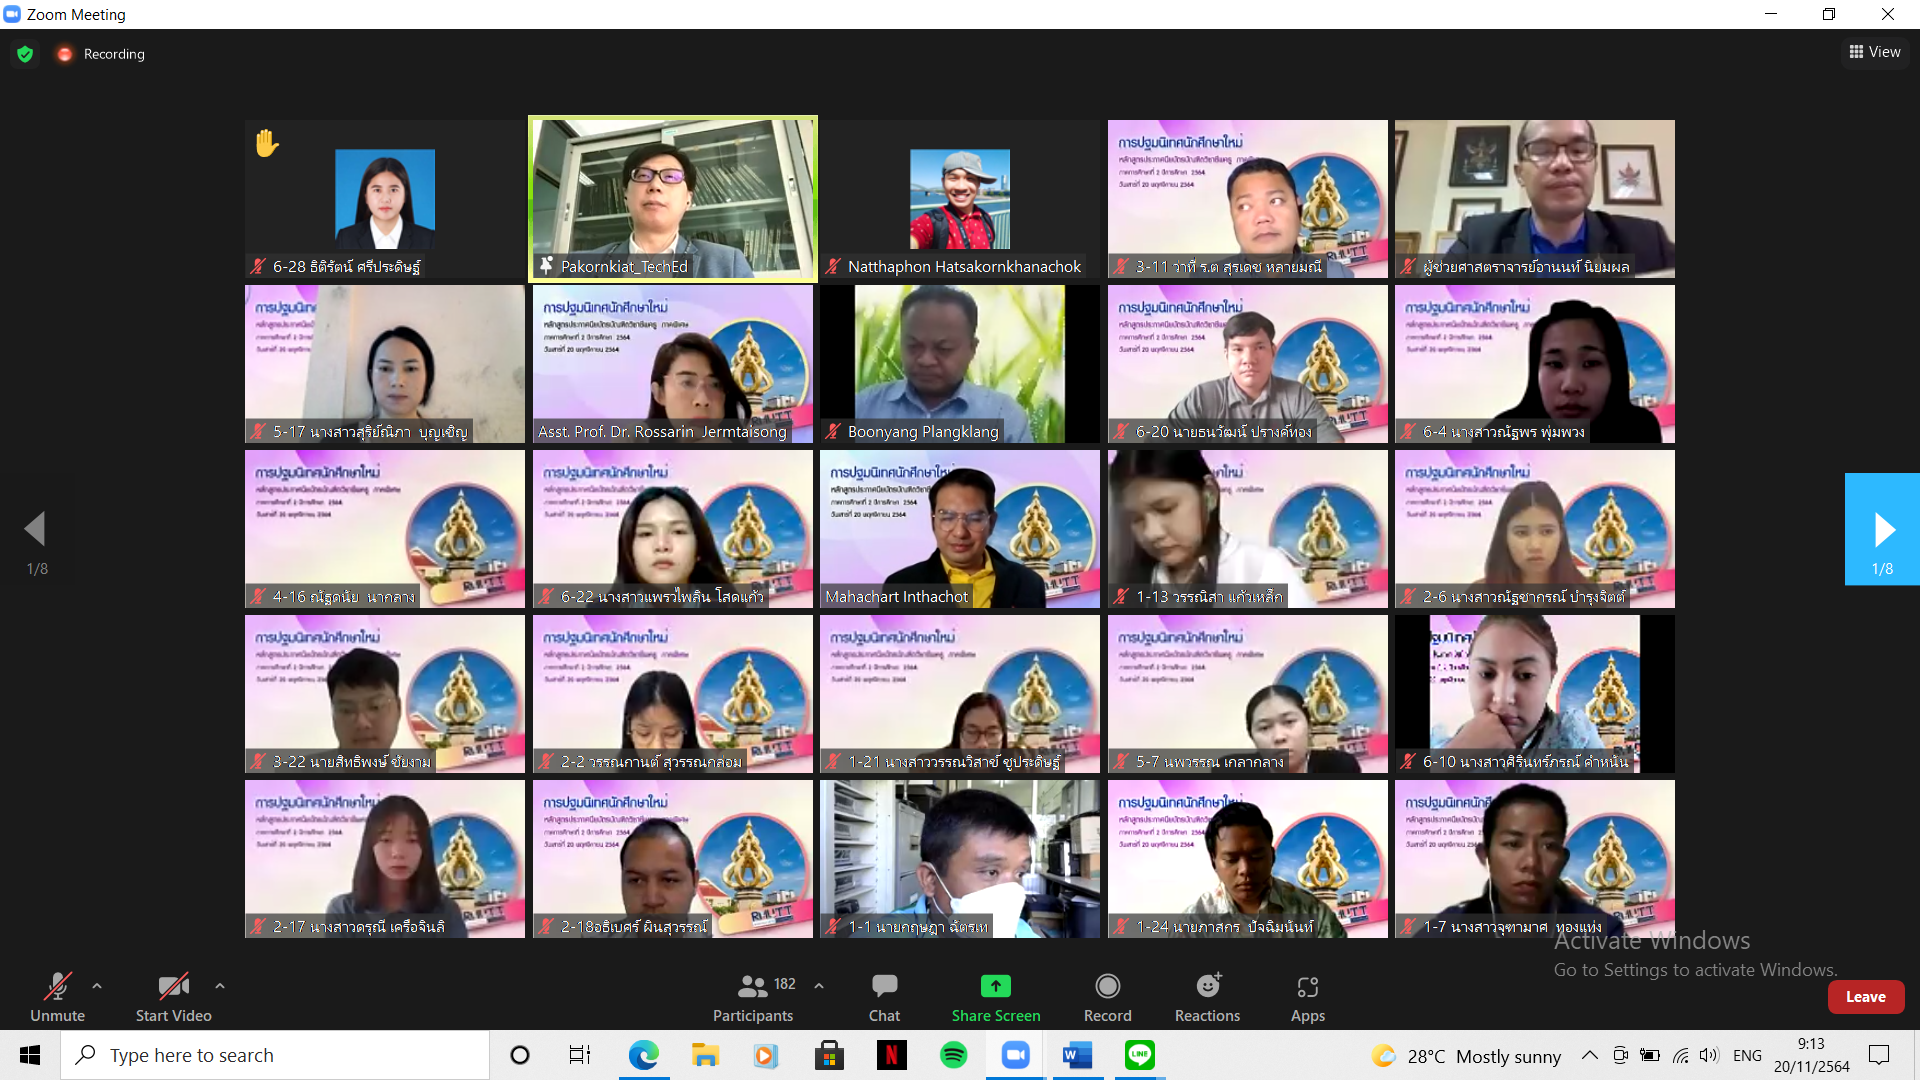Expand audio options arrow next to Unmute

point(97,986)
